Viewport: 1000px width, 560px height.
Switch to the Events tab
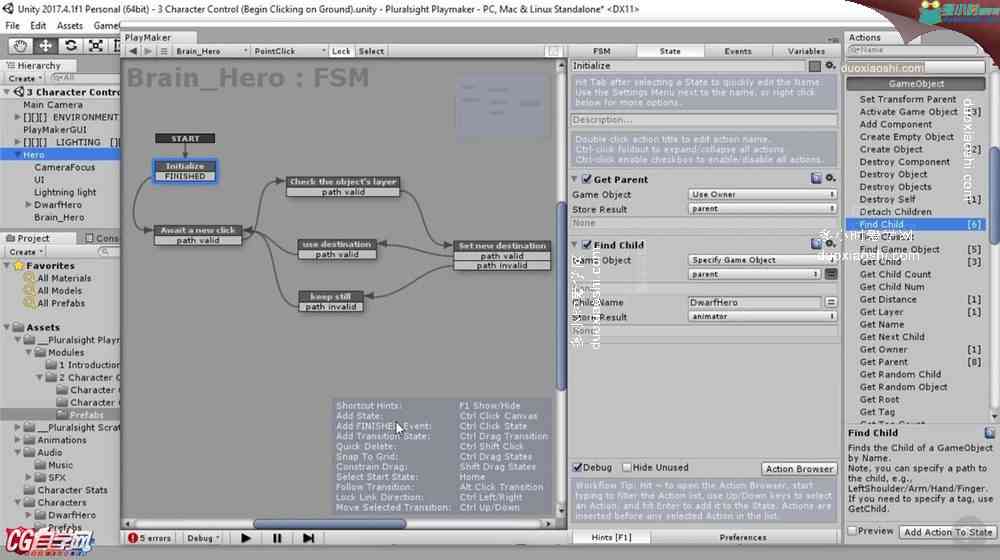point(738,51)
